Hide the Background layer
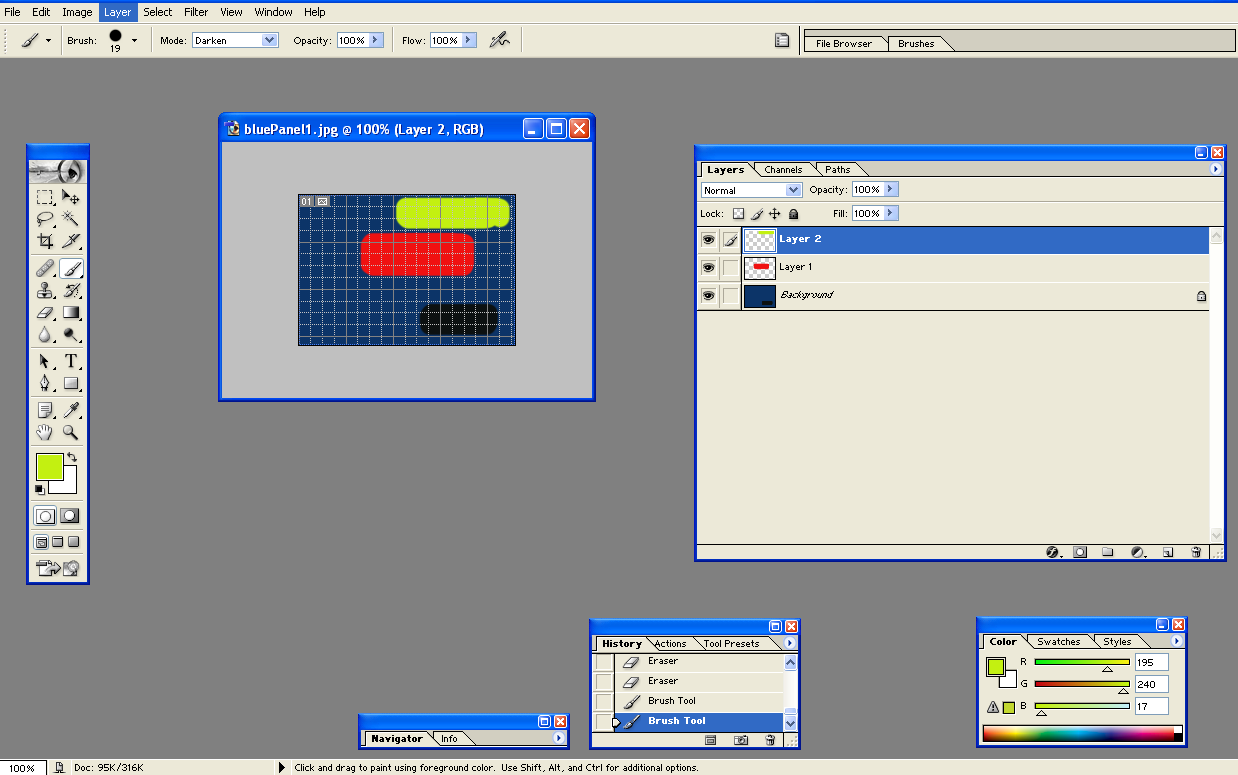The width and height of the screenshot is (1238, 775). point(708,295)
